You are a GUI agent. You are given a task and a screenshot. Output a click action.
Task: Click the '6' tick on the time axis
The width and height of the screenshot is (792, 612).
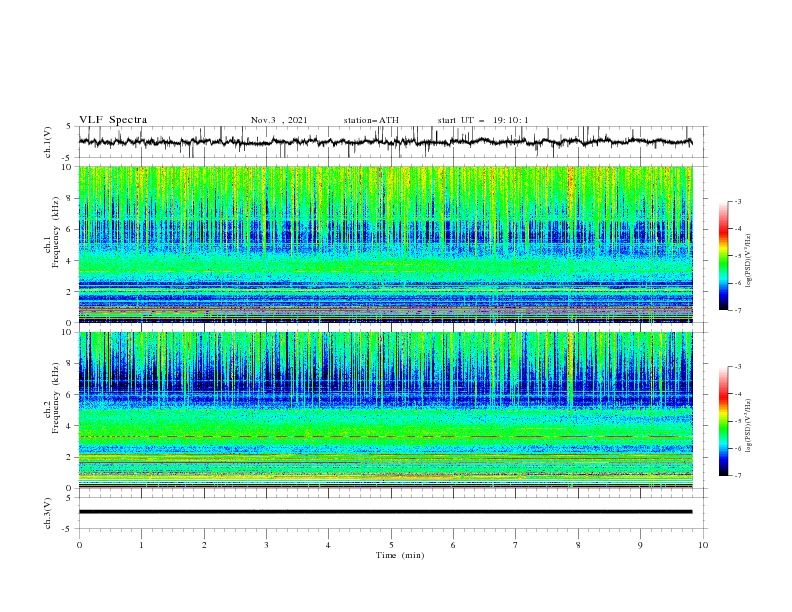(453, 545)
